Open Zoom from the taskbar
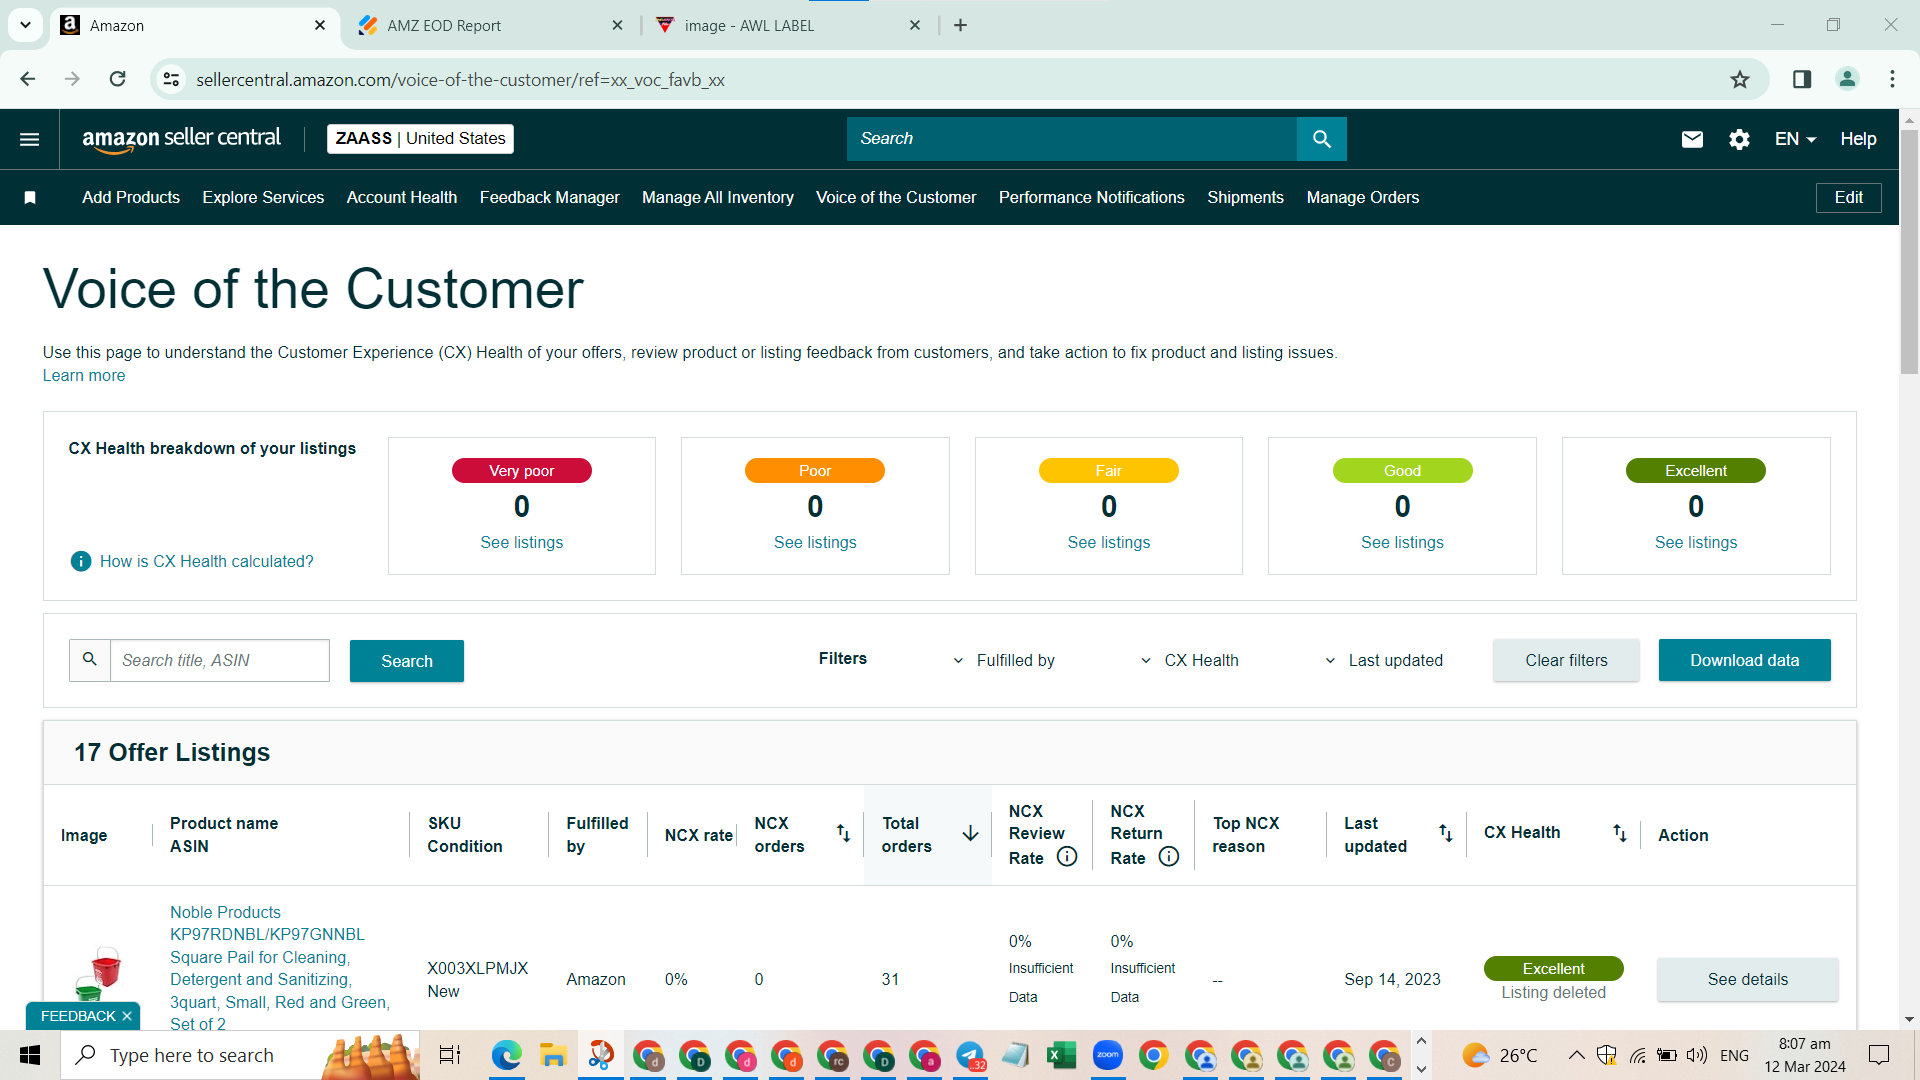The image size is (1920, 1080). coord(1107,1055)
